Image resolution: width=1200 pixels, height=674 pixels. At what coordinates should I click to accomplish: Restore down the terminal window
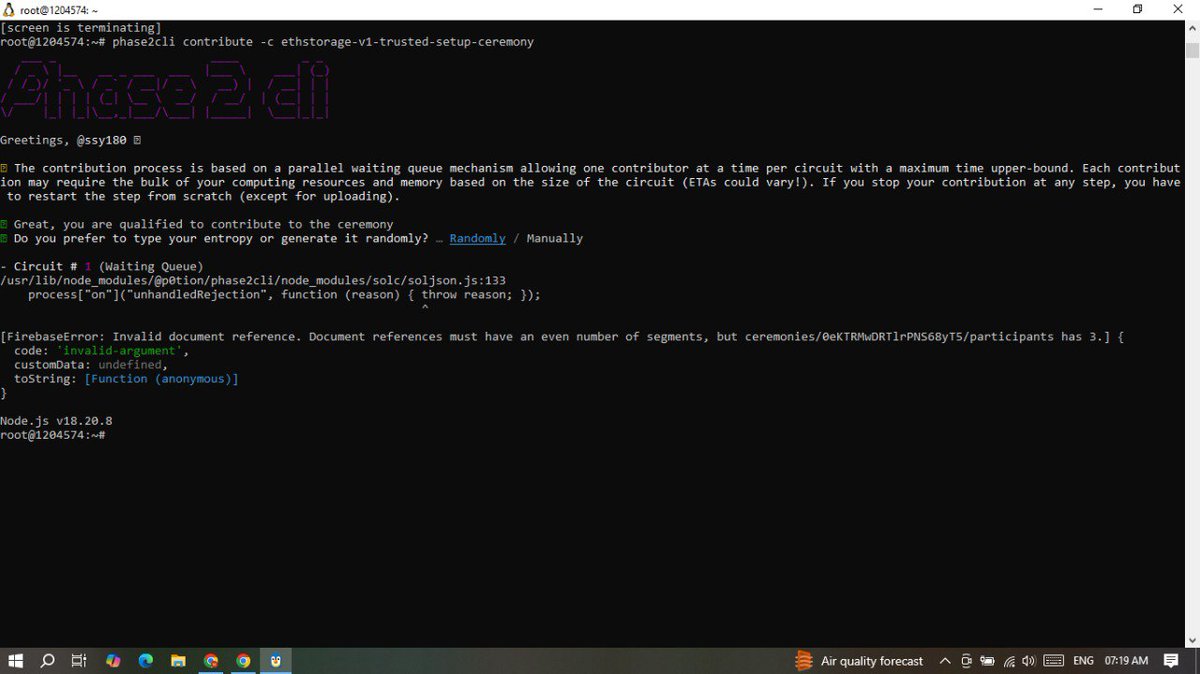click(x=1137, y=9)
